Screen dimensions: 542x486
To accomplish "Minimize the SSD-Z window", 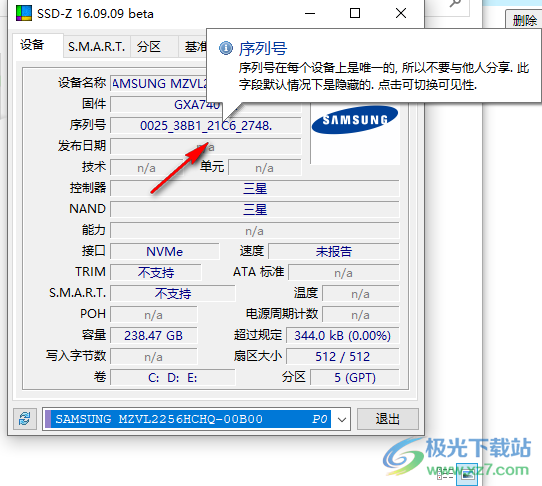I will [310, 13].
